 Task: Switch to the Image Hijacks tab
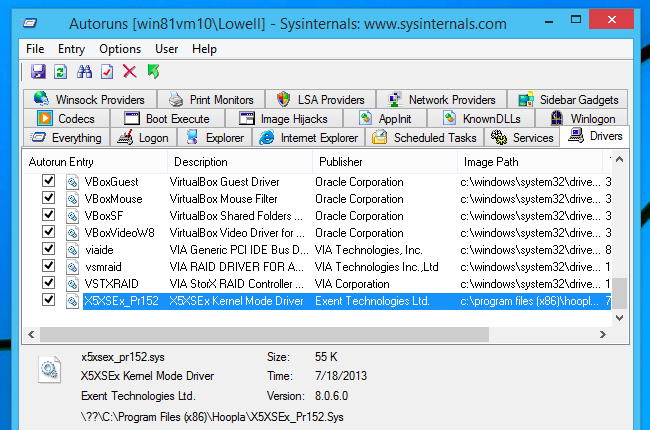(x=284, y=119)
